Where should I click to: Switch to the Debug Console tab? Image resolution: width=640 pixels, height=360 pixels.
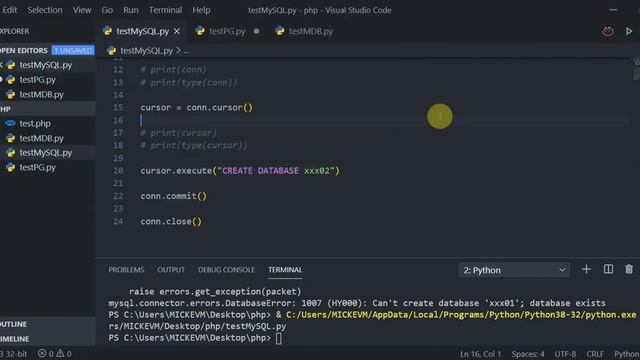point(226,270)
